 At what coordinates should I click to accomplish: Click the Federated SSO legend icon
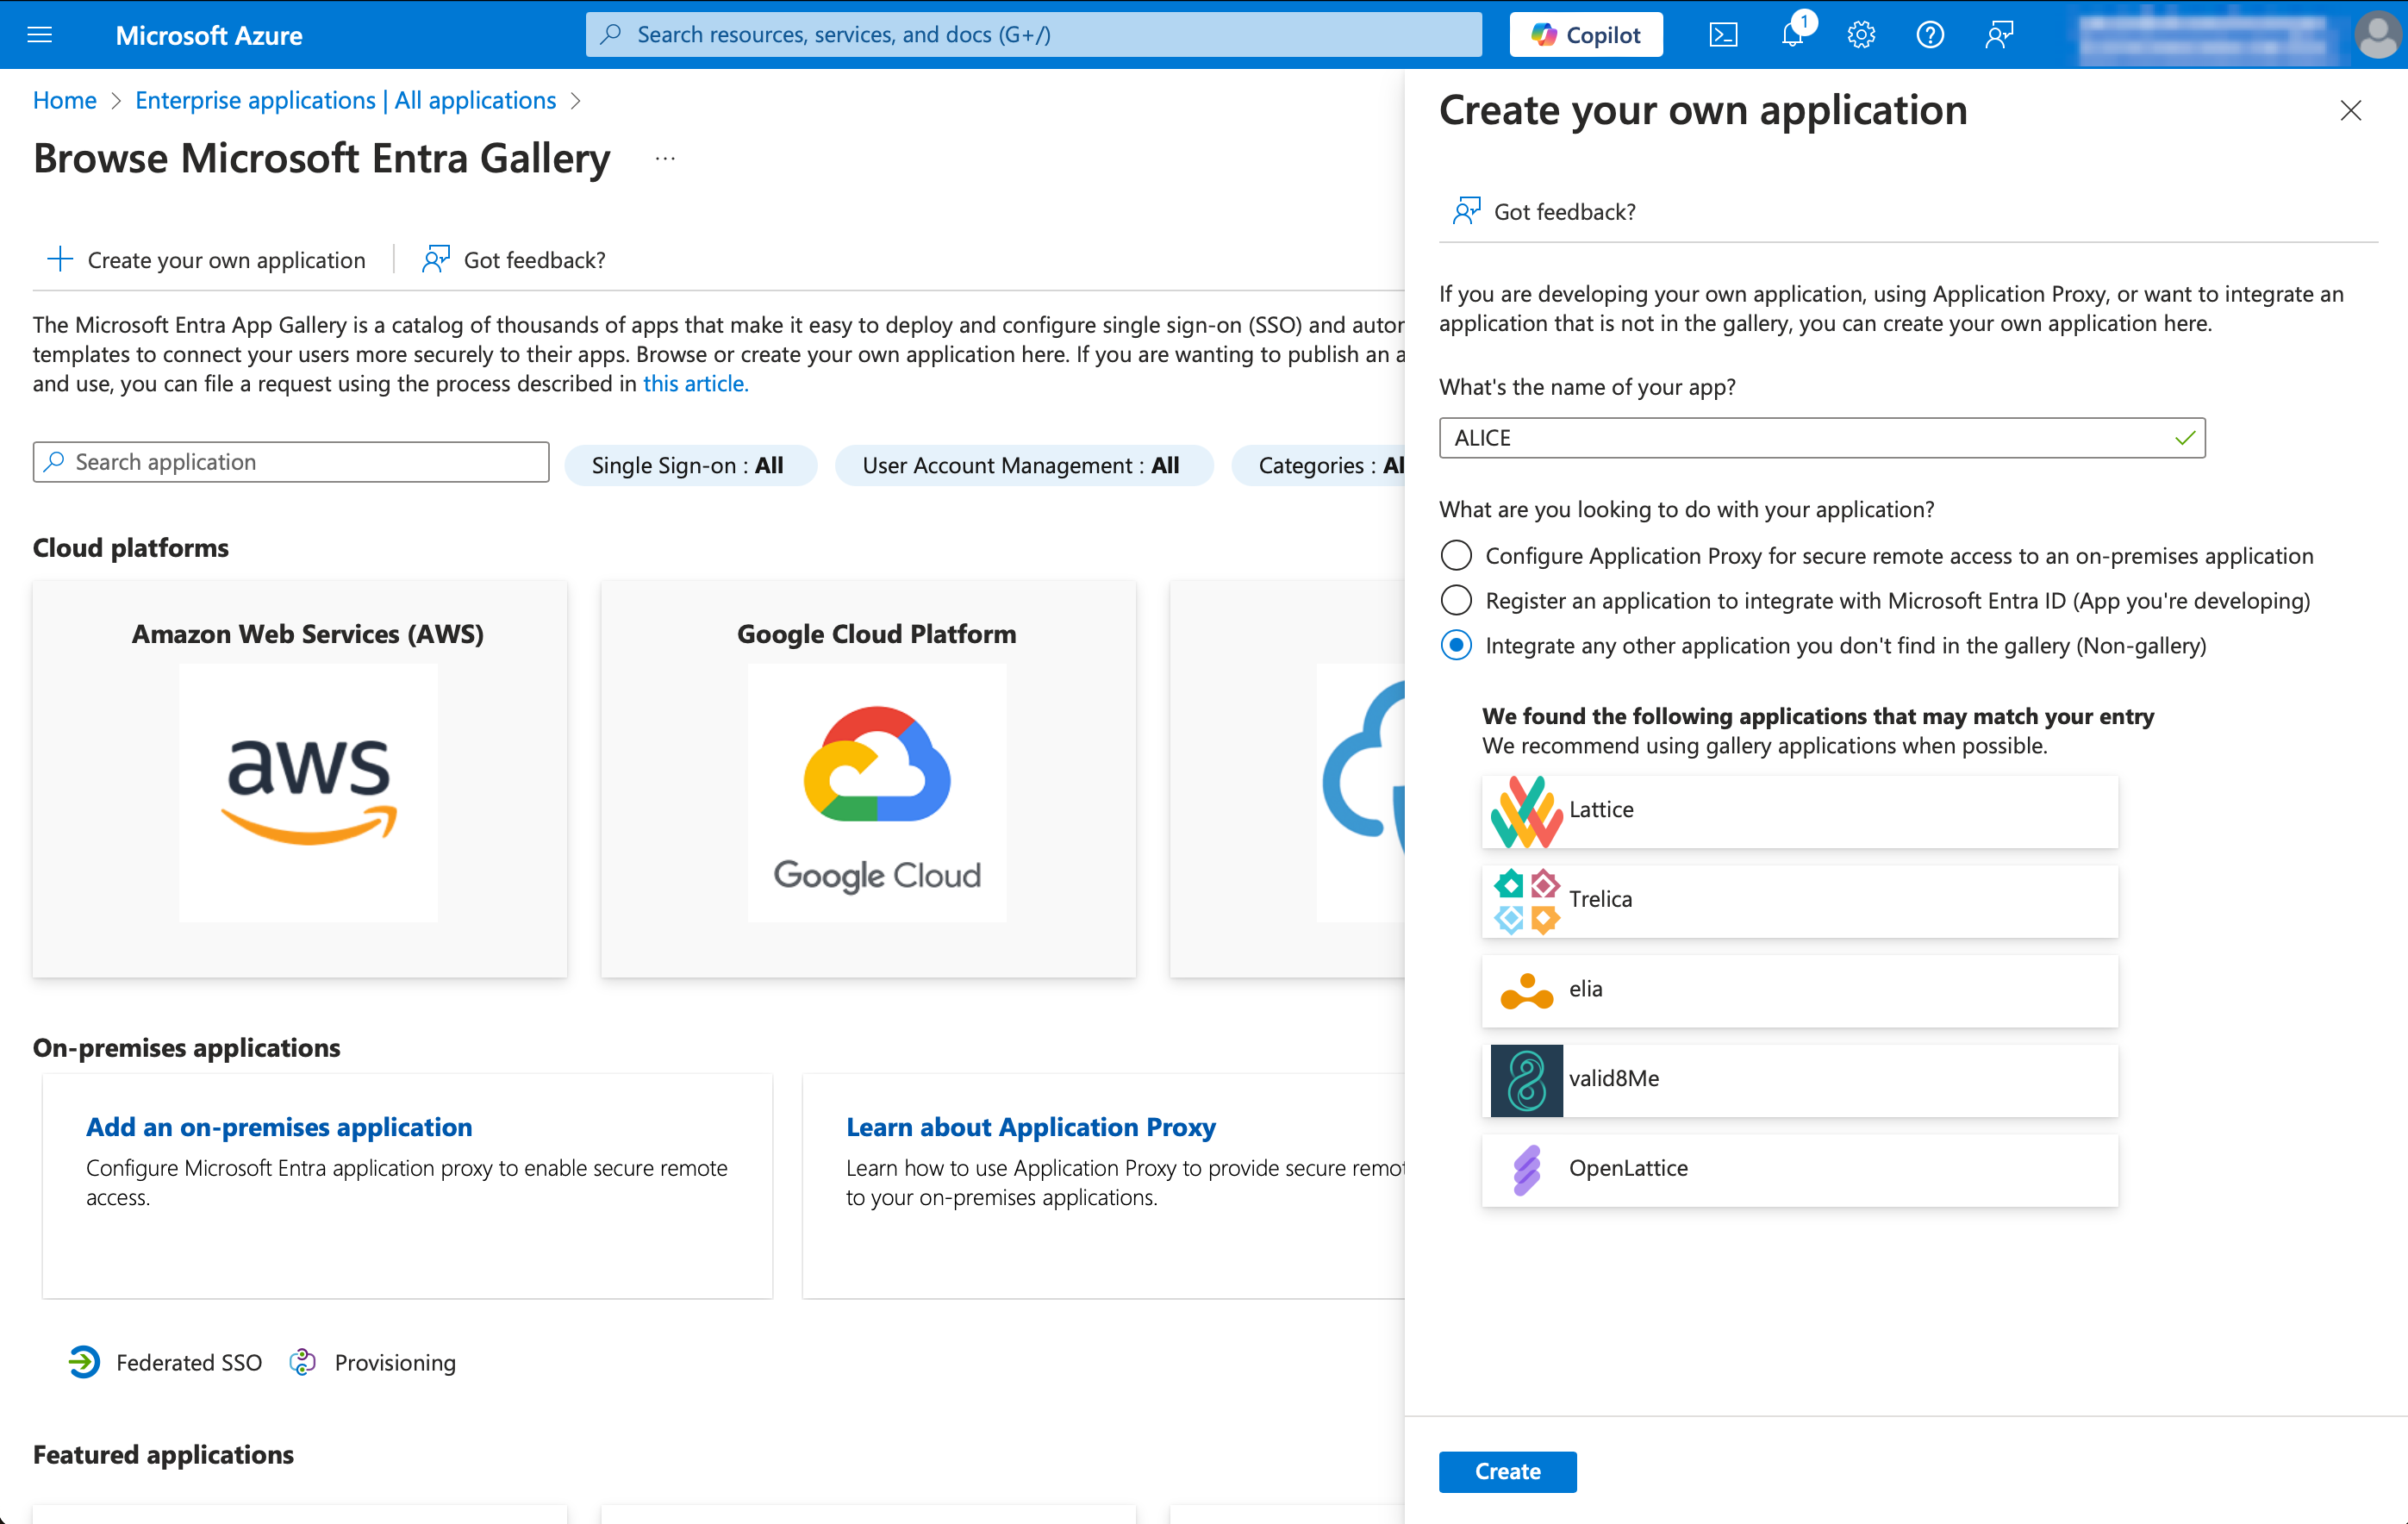tap(84, 1362)
